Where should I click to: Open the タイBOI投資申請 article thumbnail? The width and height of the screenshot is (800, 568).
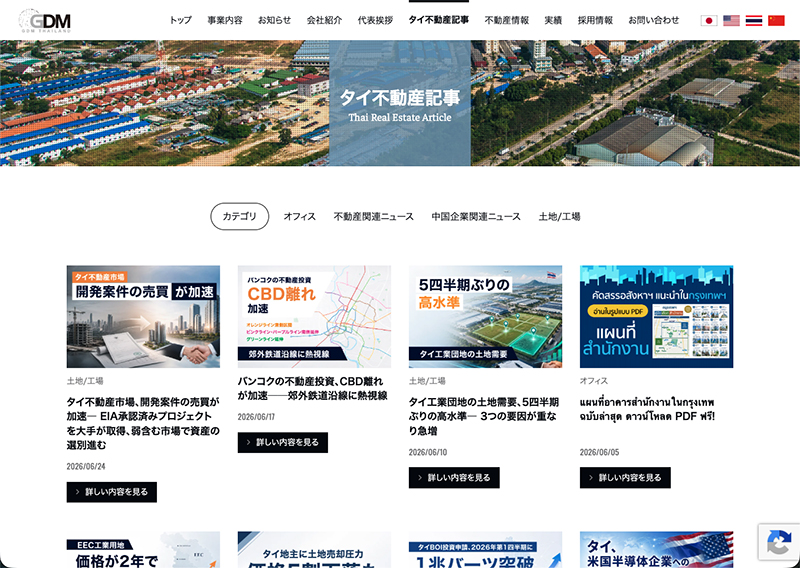(485, 550)
